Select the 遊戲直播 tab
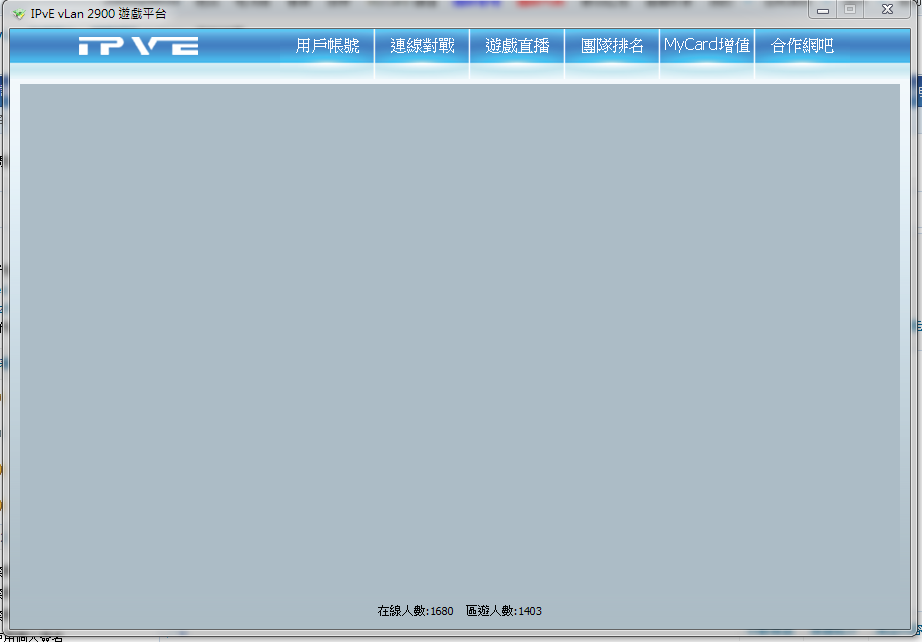 517,46
